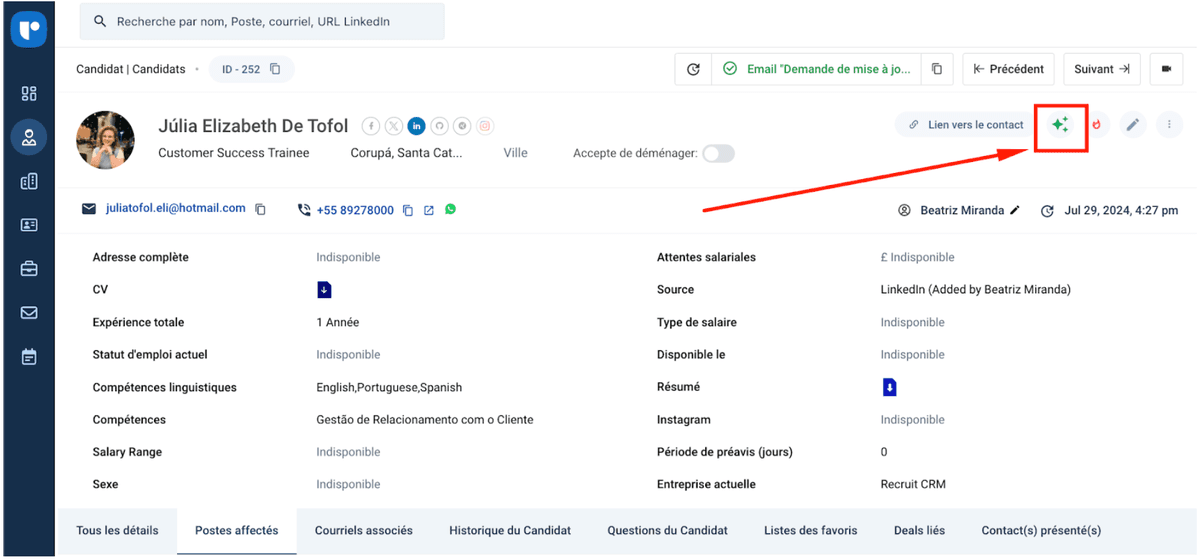Screen dimensions: 1200x559
Task: Open the pencil edit candidate icon
Action: click(1132, 125)
